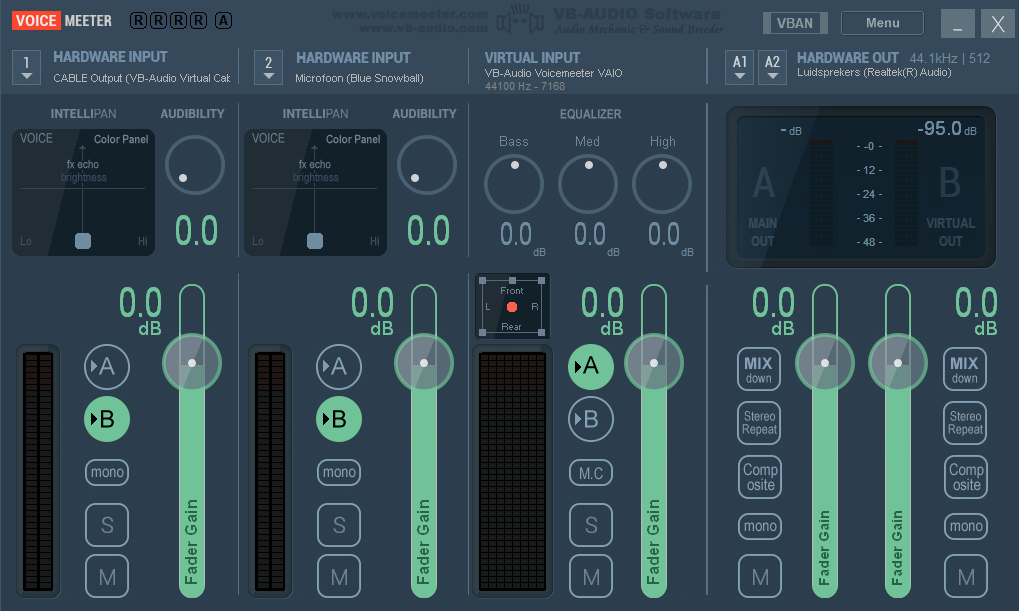Screen dimensions: 1019x611
Task: Click Virtual Input fader gain knob
Action: [654, 363]
